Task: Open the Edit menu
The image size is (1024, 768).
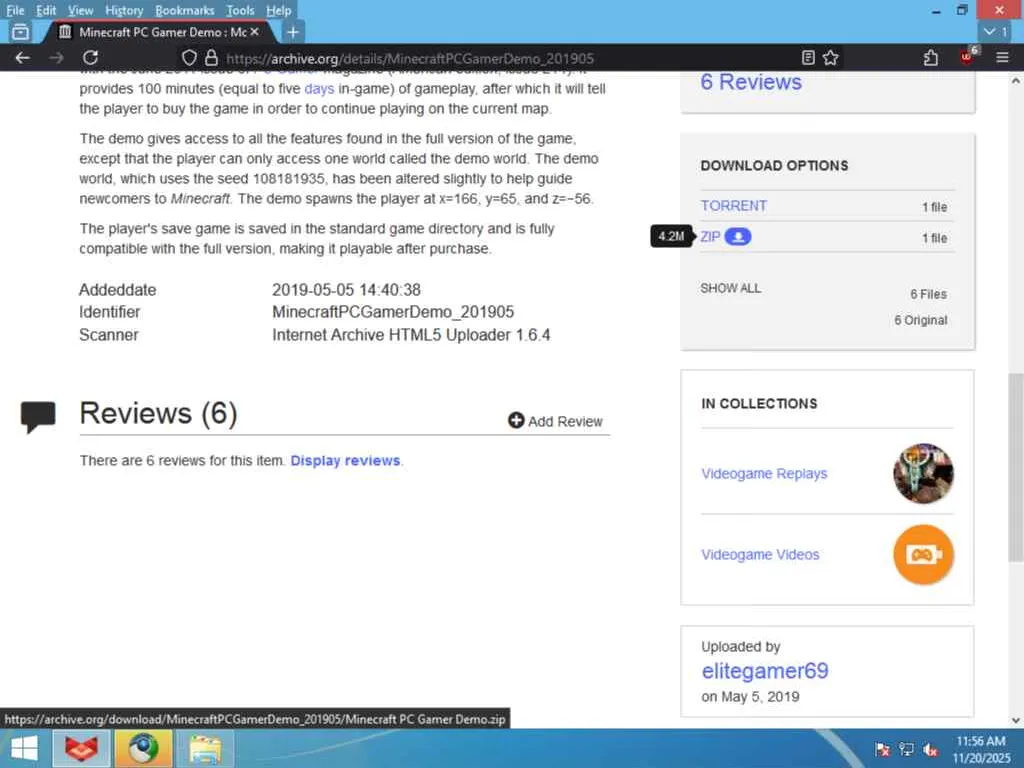Action: pyautogui.click(x=46, y=10)
